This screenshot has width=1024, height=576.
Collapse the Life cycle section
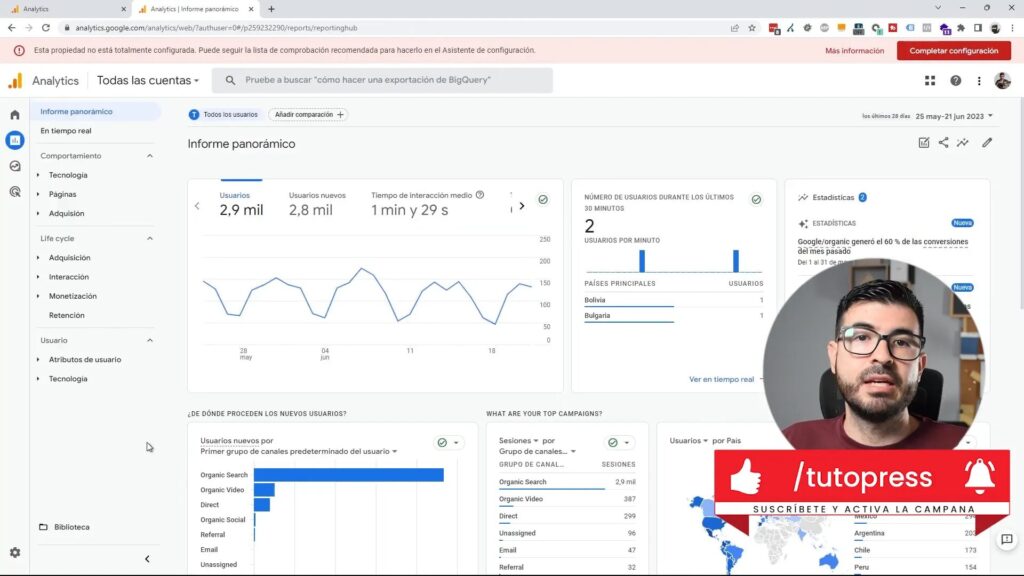(150, 238)
